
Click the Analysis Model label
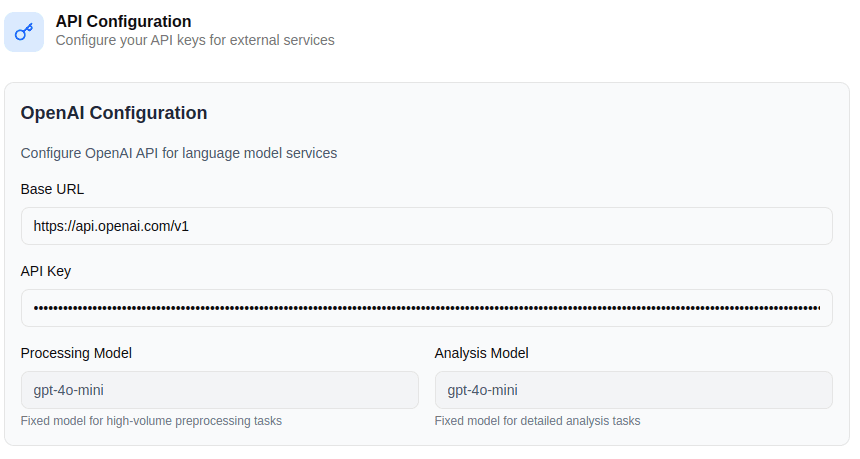click(x=481, y=353)
